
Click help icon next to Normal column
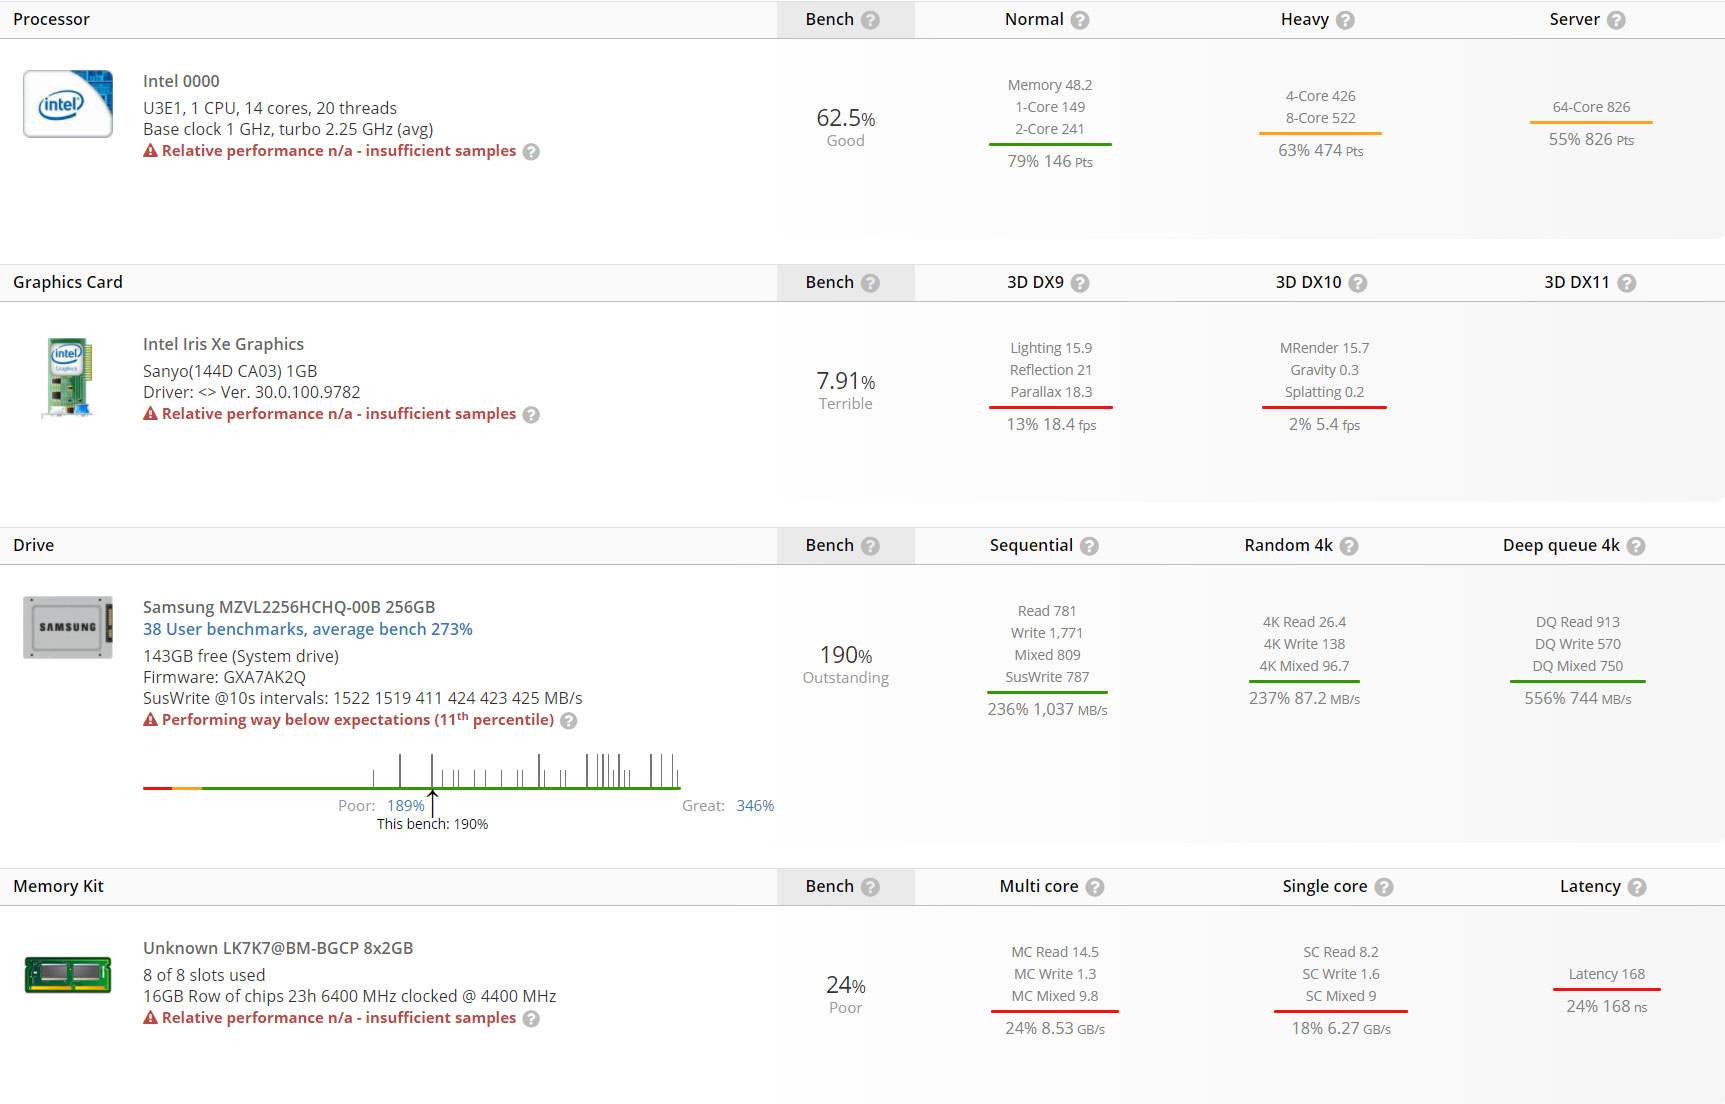[1080, 20]
